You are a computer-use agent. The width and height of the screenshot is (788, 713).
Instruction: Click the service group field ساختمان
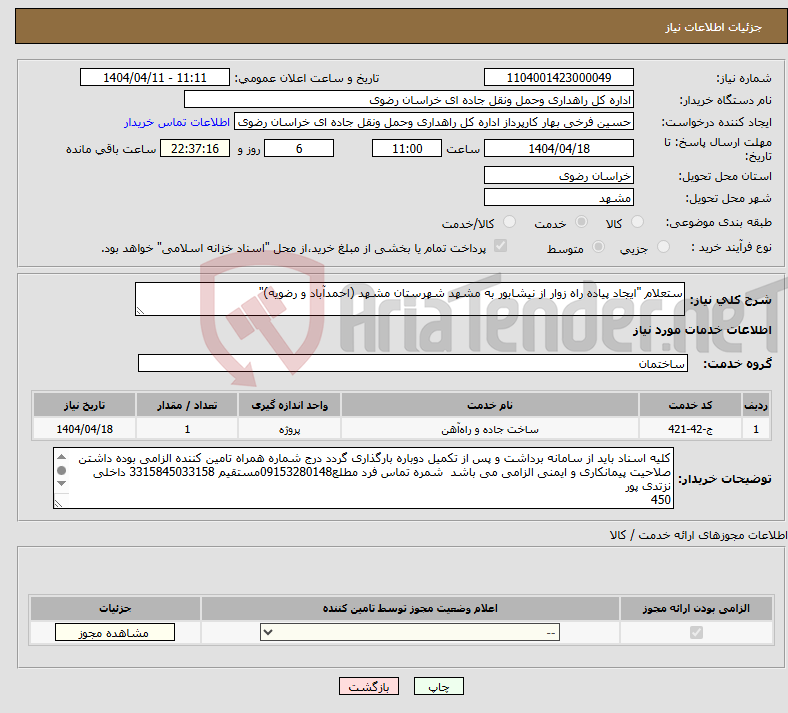point(413,363)
